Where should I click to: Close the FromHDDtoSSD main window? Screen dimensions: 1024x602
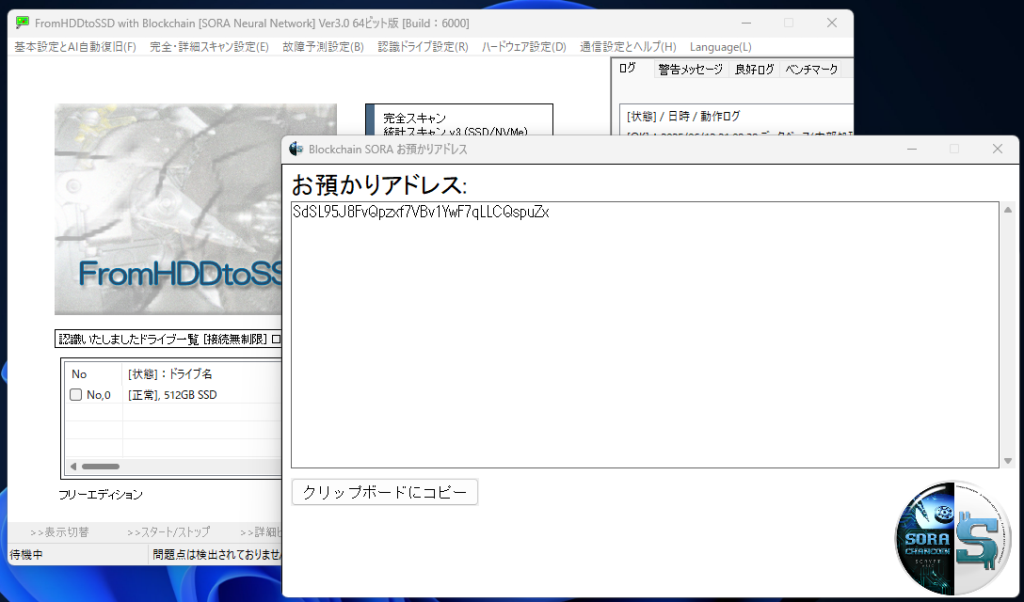point(831,23)
